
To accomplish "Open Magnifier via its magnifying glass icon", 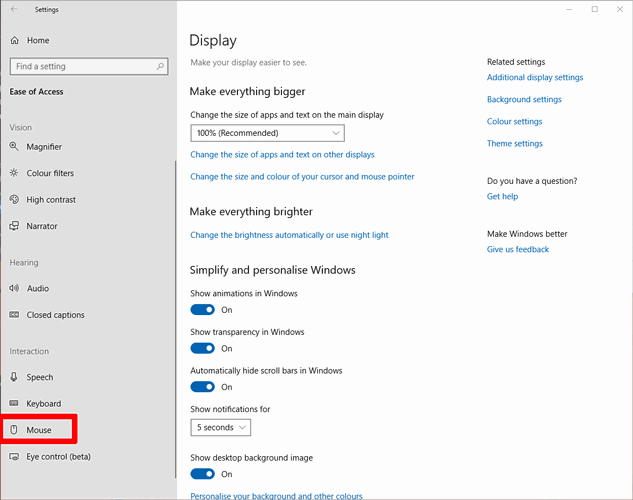I will pos(14,146).
